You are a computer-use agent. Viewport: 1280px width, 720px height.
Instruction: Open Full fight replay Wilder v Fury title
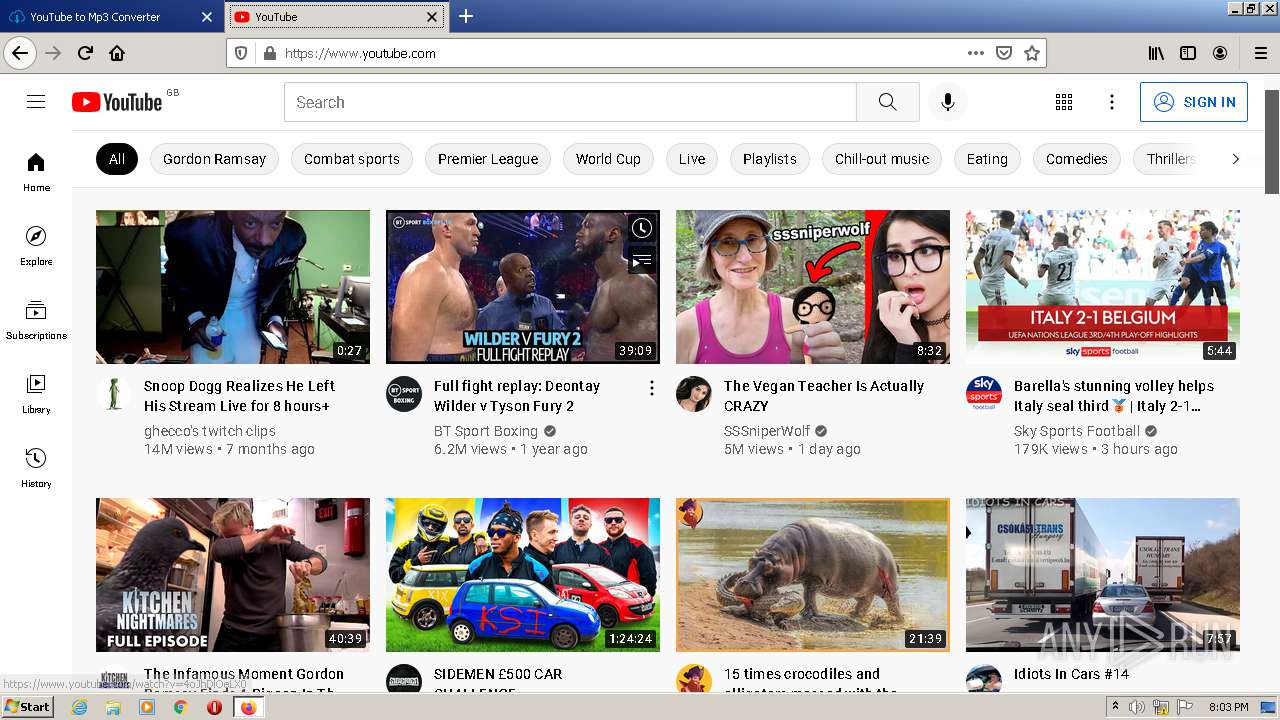(x=517, y=396)
